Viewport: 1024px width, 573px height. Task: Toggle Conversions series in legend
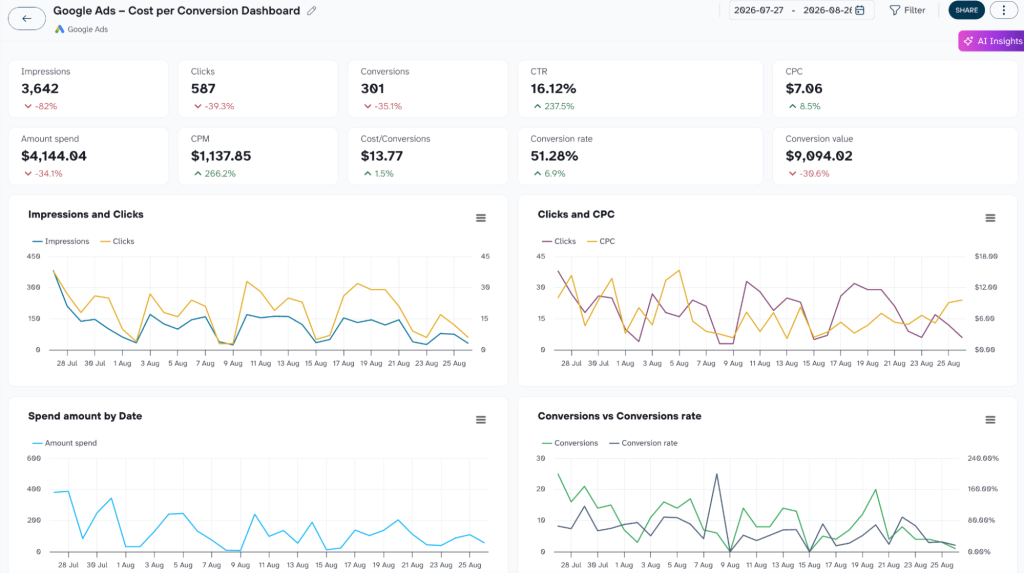[570, 443]
